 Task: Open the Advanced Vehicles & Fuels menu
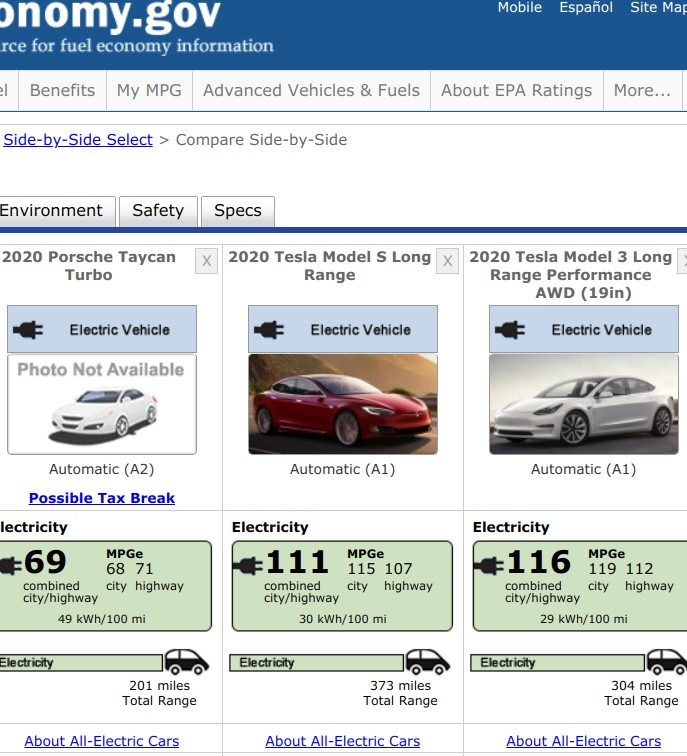click(x=311, y=90)
